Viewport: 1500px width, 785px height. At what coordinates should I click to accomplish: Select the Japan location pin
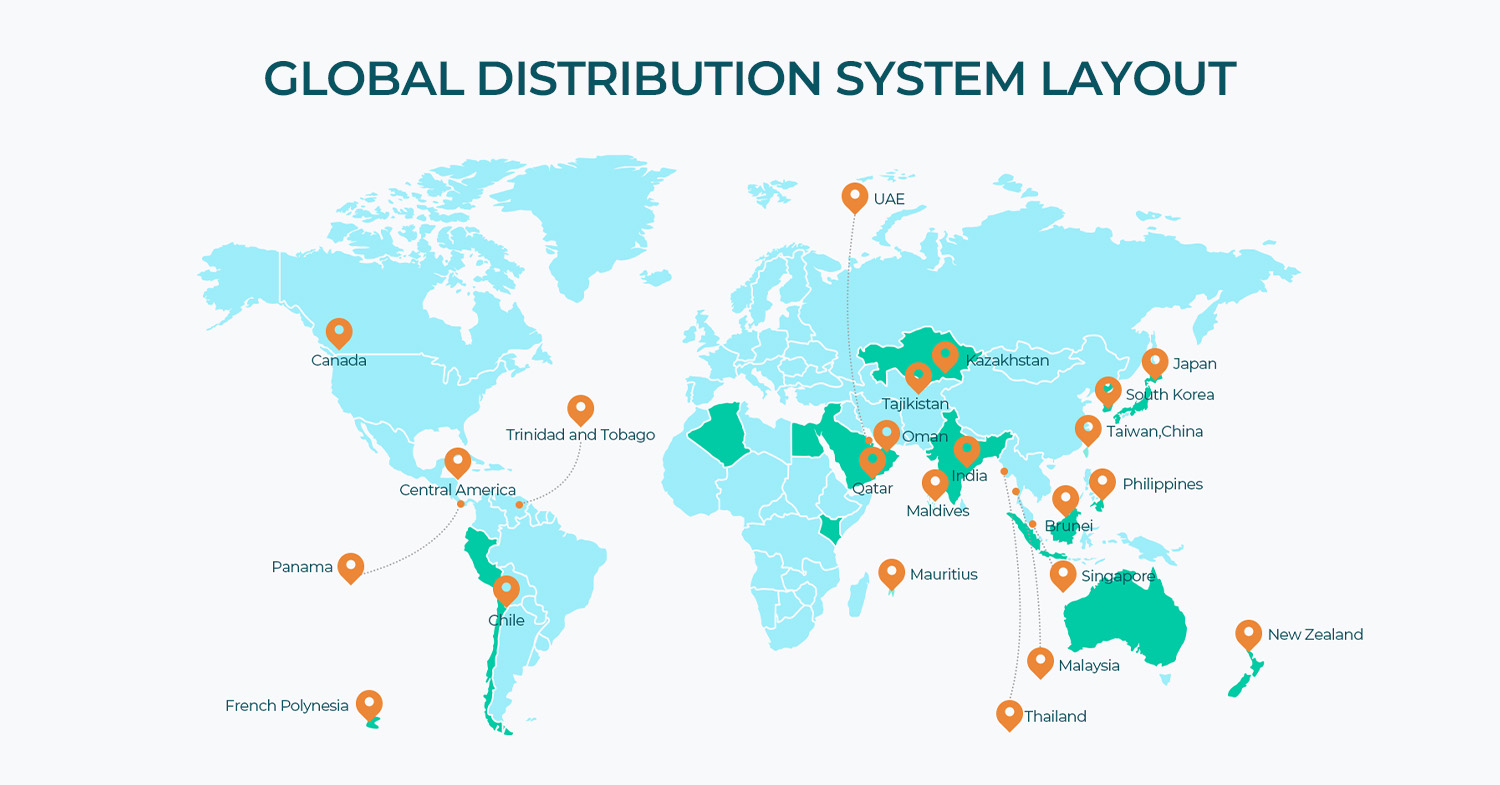[x=1155, y=361]
